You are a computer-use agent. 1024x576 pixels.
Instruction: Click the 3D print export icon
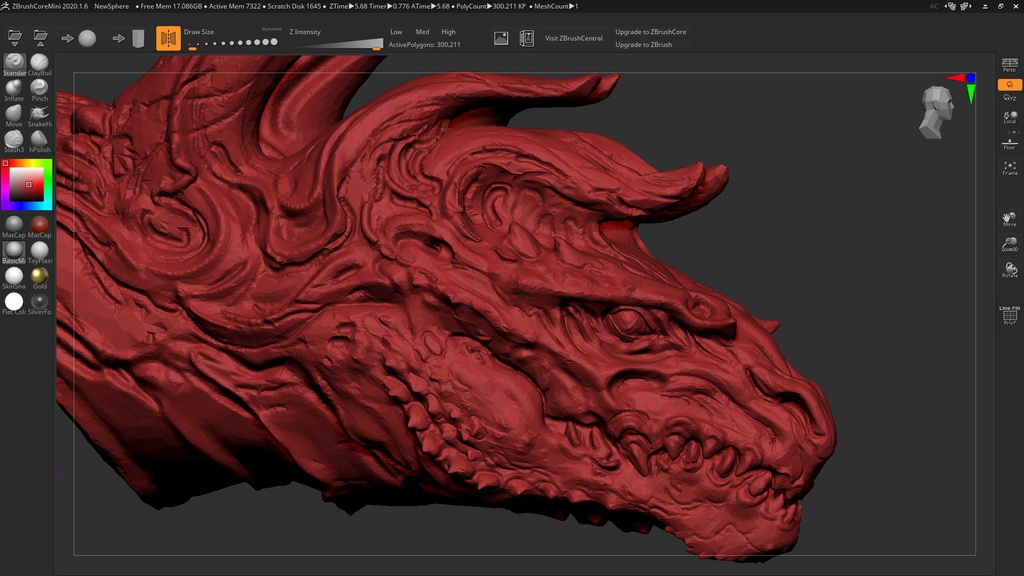point(526,39)
